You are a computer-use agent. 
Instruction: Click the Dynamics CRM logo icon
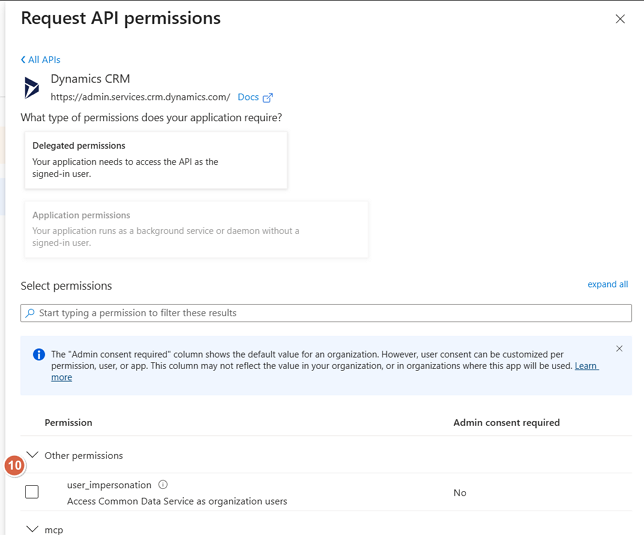click(32, 88)
